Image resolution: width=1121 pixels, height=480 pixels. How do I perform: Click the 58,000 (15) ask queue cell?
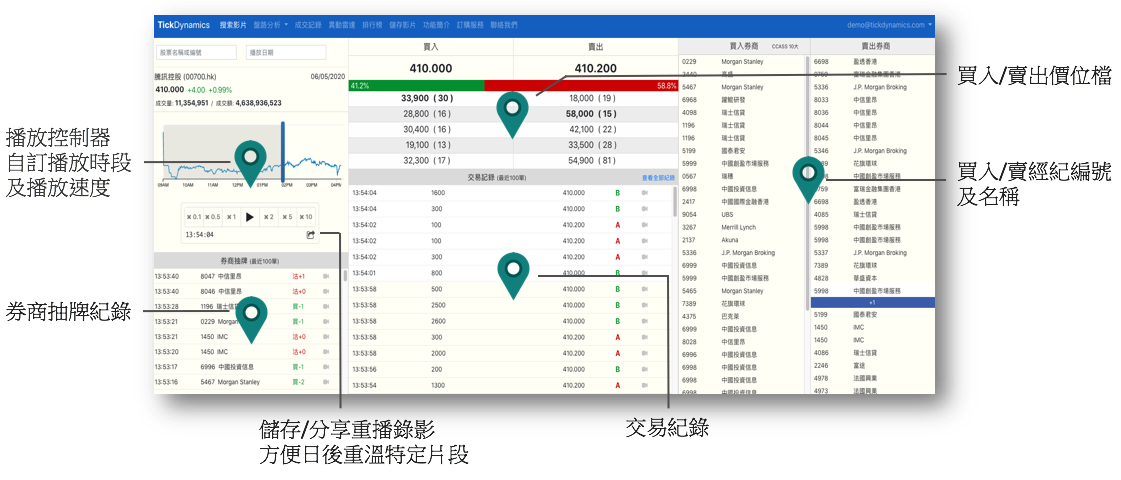tap(596, 113)
